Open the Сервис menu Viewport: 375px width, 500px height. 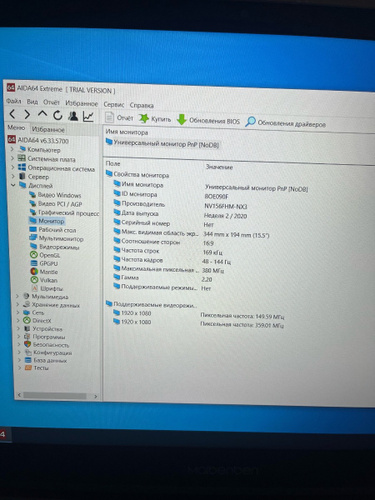tap(114, 104)
